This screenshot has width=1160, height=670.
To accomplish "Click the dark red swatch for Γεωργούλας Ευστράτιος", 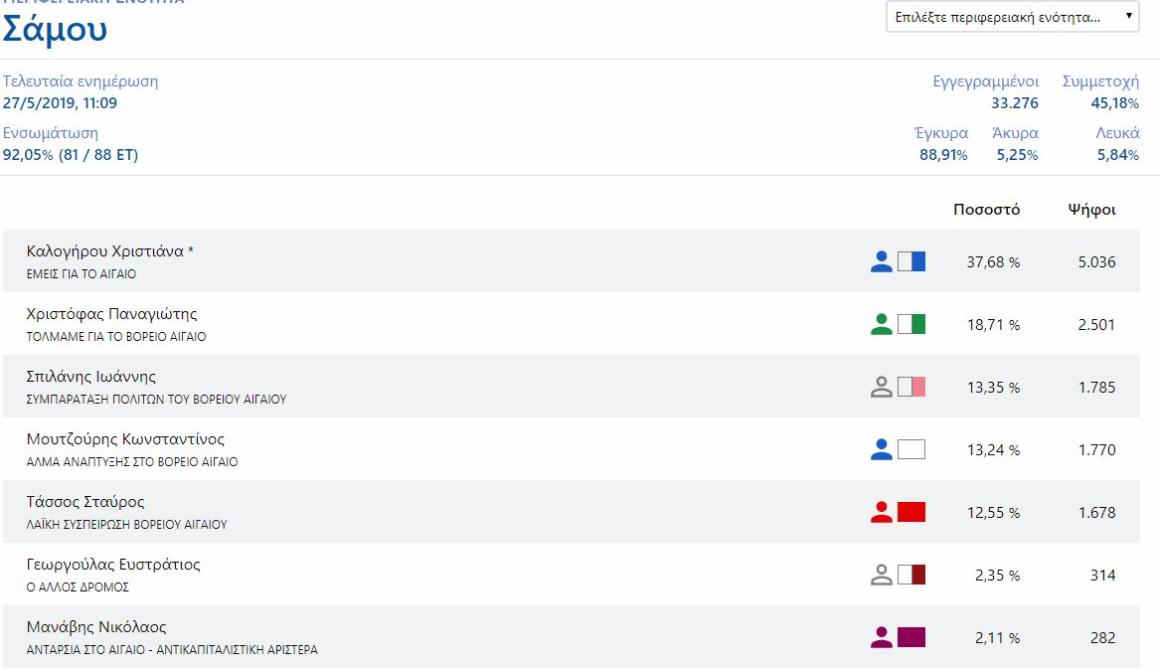I will click(x=911, y=575).
